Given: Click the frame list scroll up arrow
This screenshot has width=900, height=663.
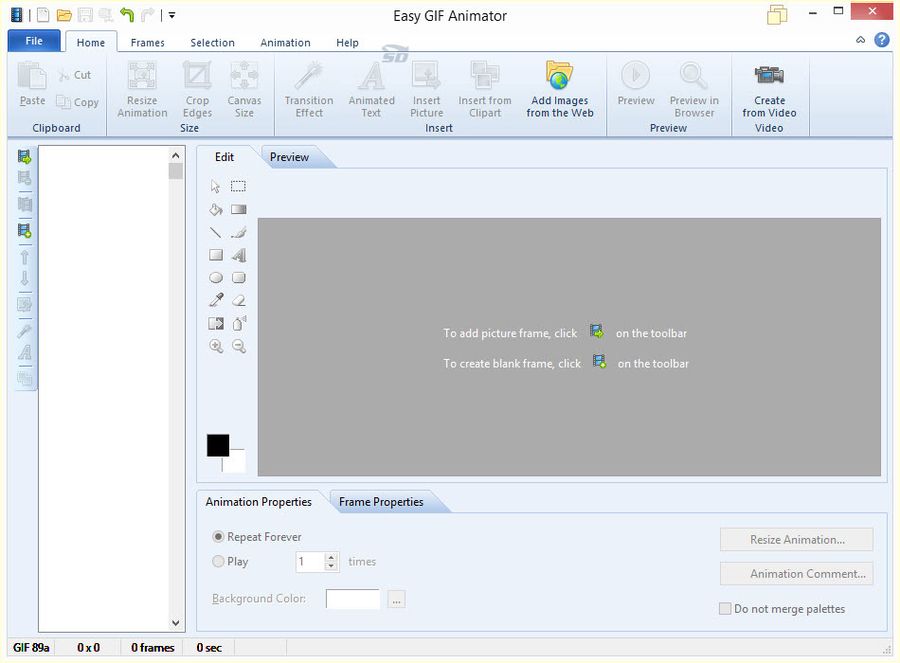Looking at the screenshot, I should pos(176,156).
